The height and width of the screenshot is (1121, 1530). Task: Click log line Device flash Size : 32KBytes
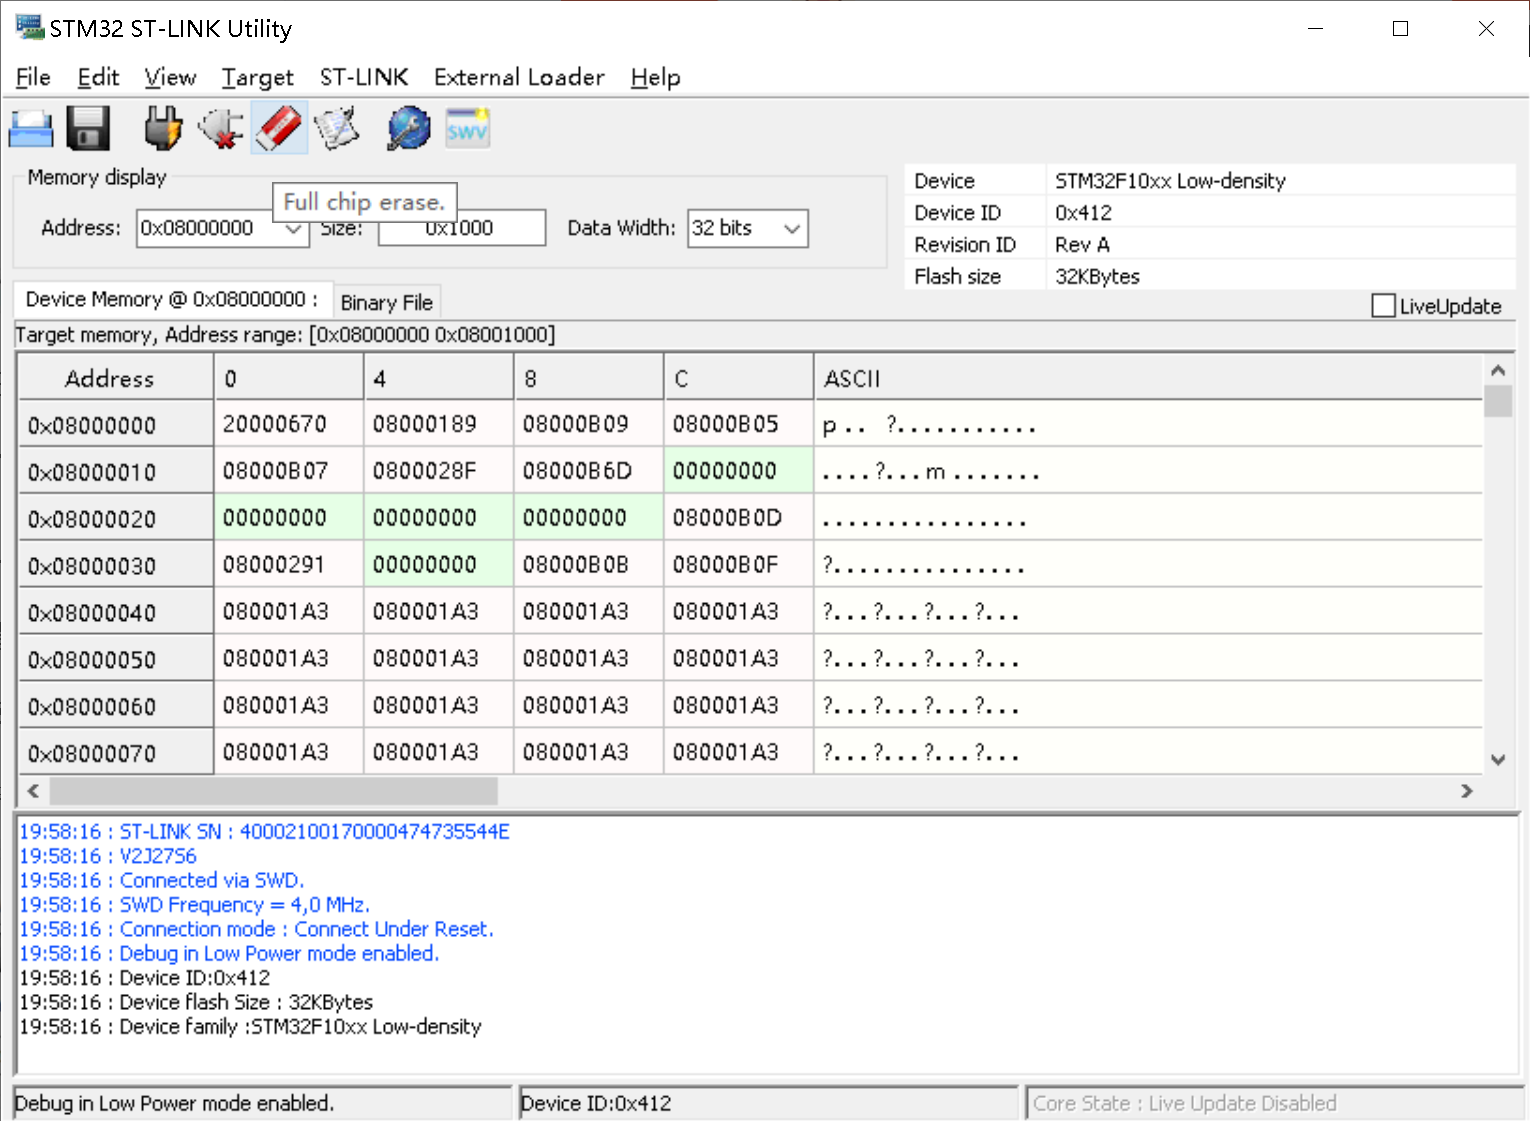(x=196, y=1002)
